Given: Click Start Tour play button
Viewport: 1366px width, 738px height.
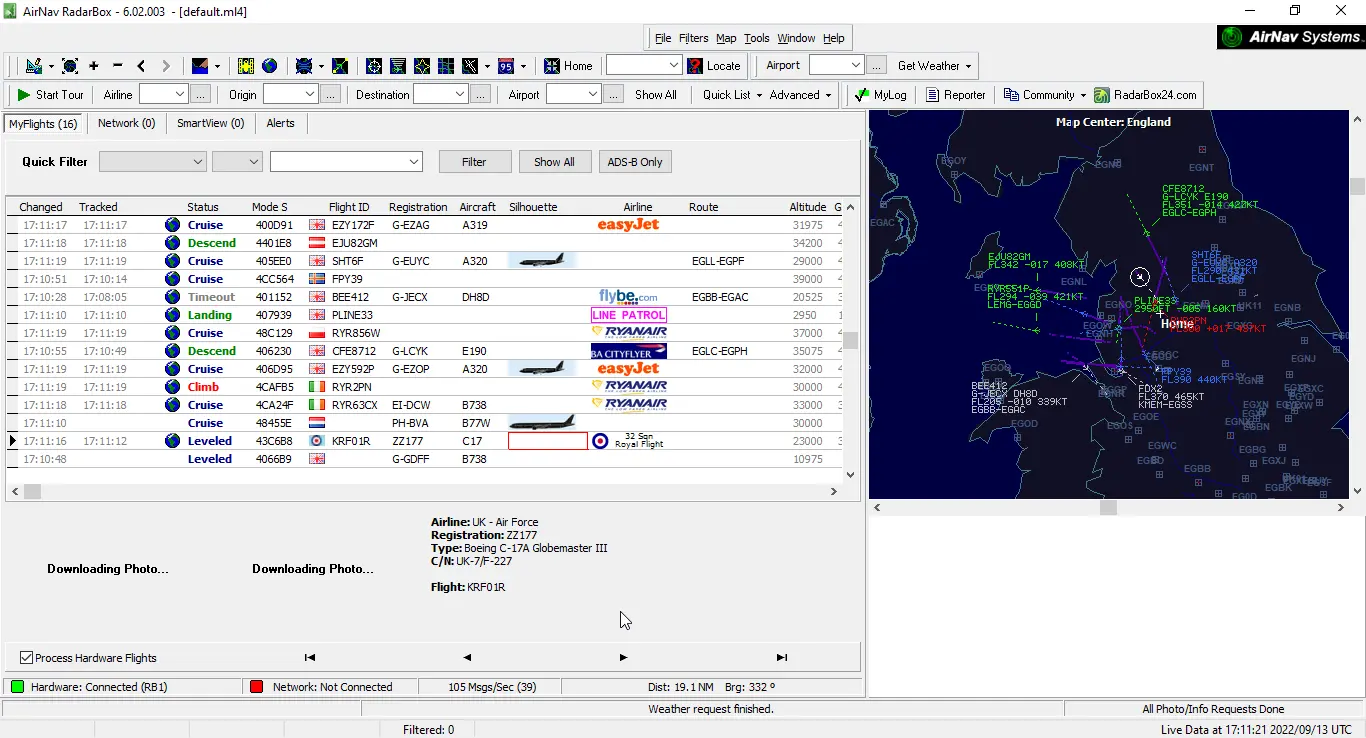Looking at the screenshot, I should 50,95.
